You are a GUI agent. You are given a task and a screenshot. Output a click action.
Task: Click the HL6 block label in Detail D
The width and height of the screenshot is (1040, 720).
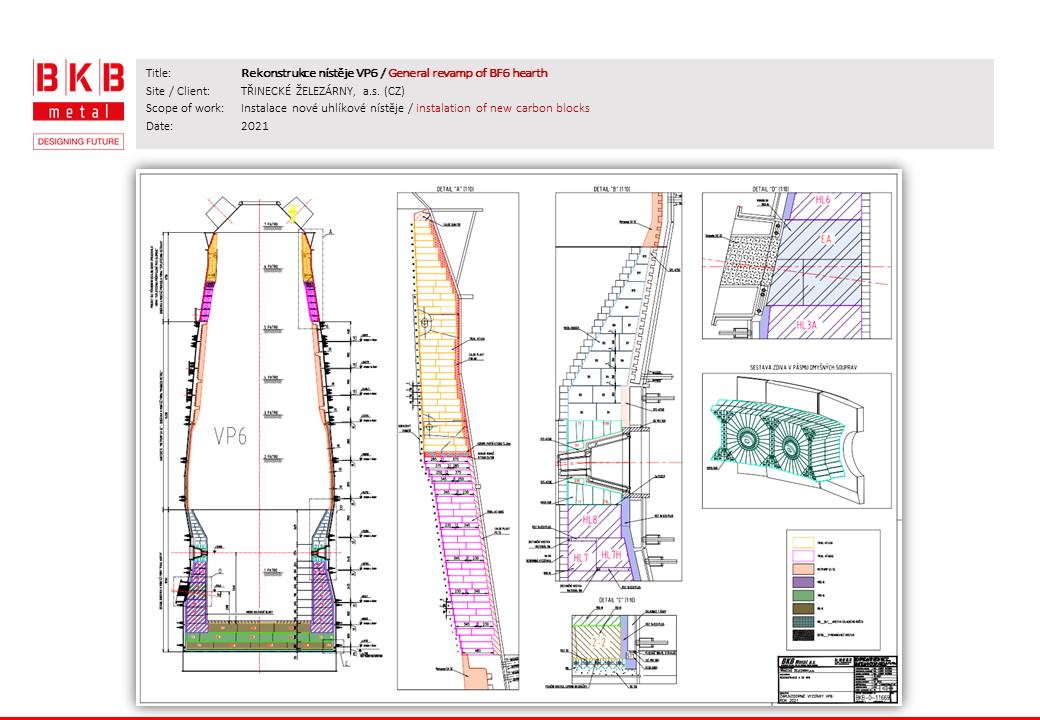pyautogui.click(x=823, y=200)
